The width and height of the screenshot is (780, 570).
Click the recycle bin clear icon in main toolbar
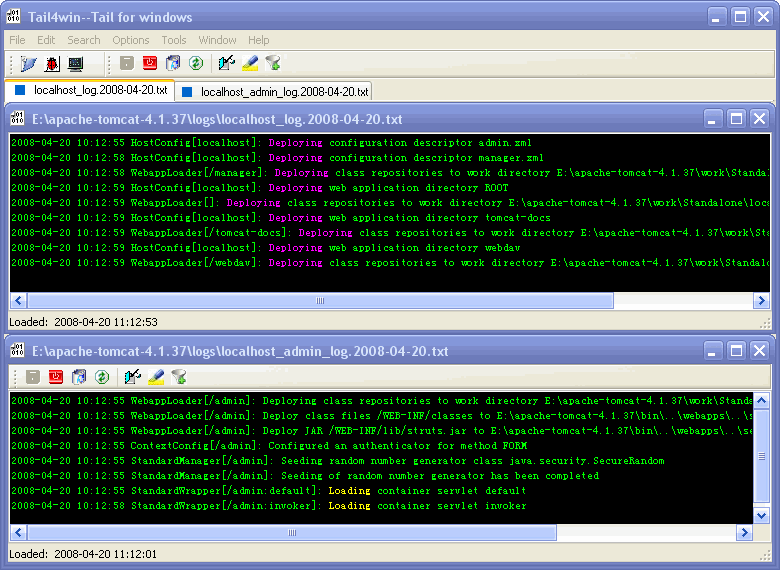[x=173, y=63]
